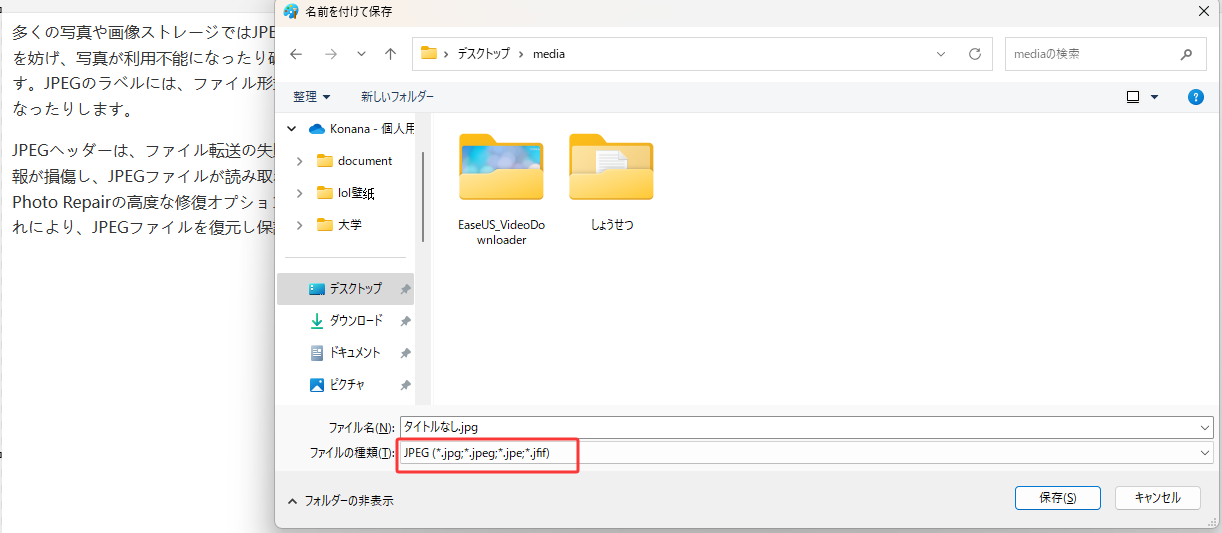Go up one folder level
This screenshot has height=533, width=1222.
pos(391,54)
